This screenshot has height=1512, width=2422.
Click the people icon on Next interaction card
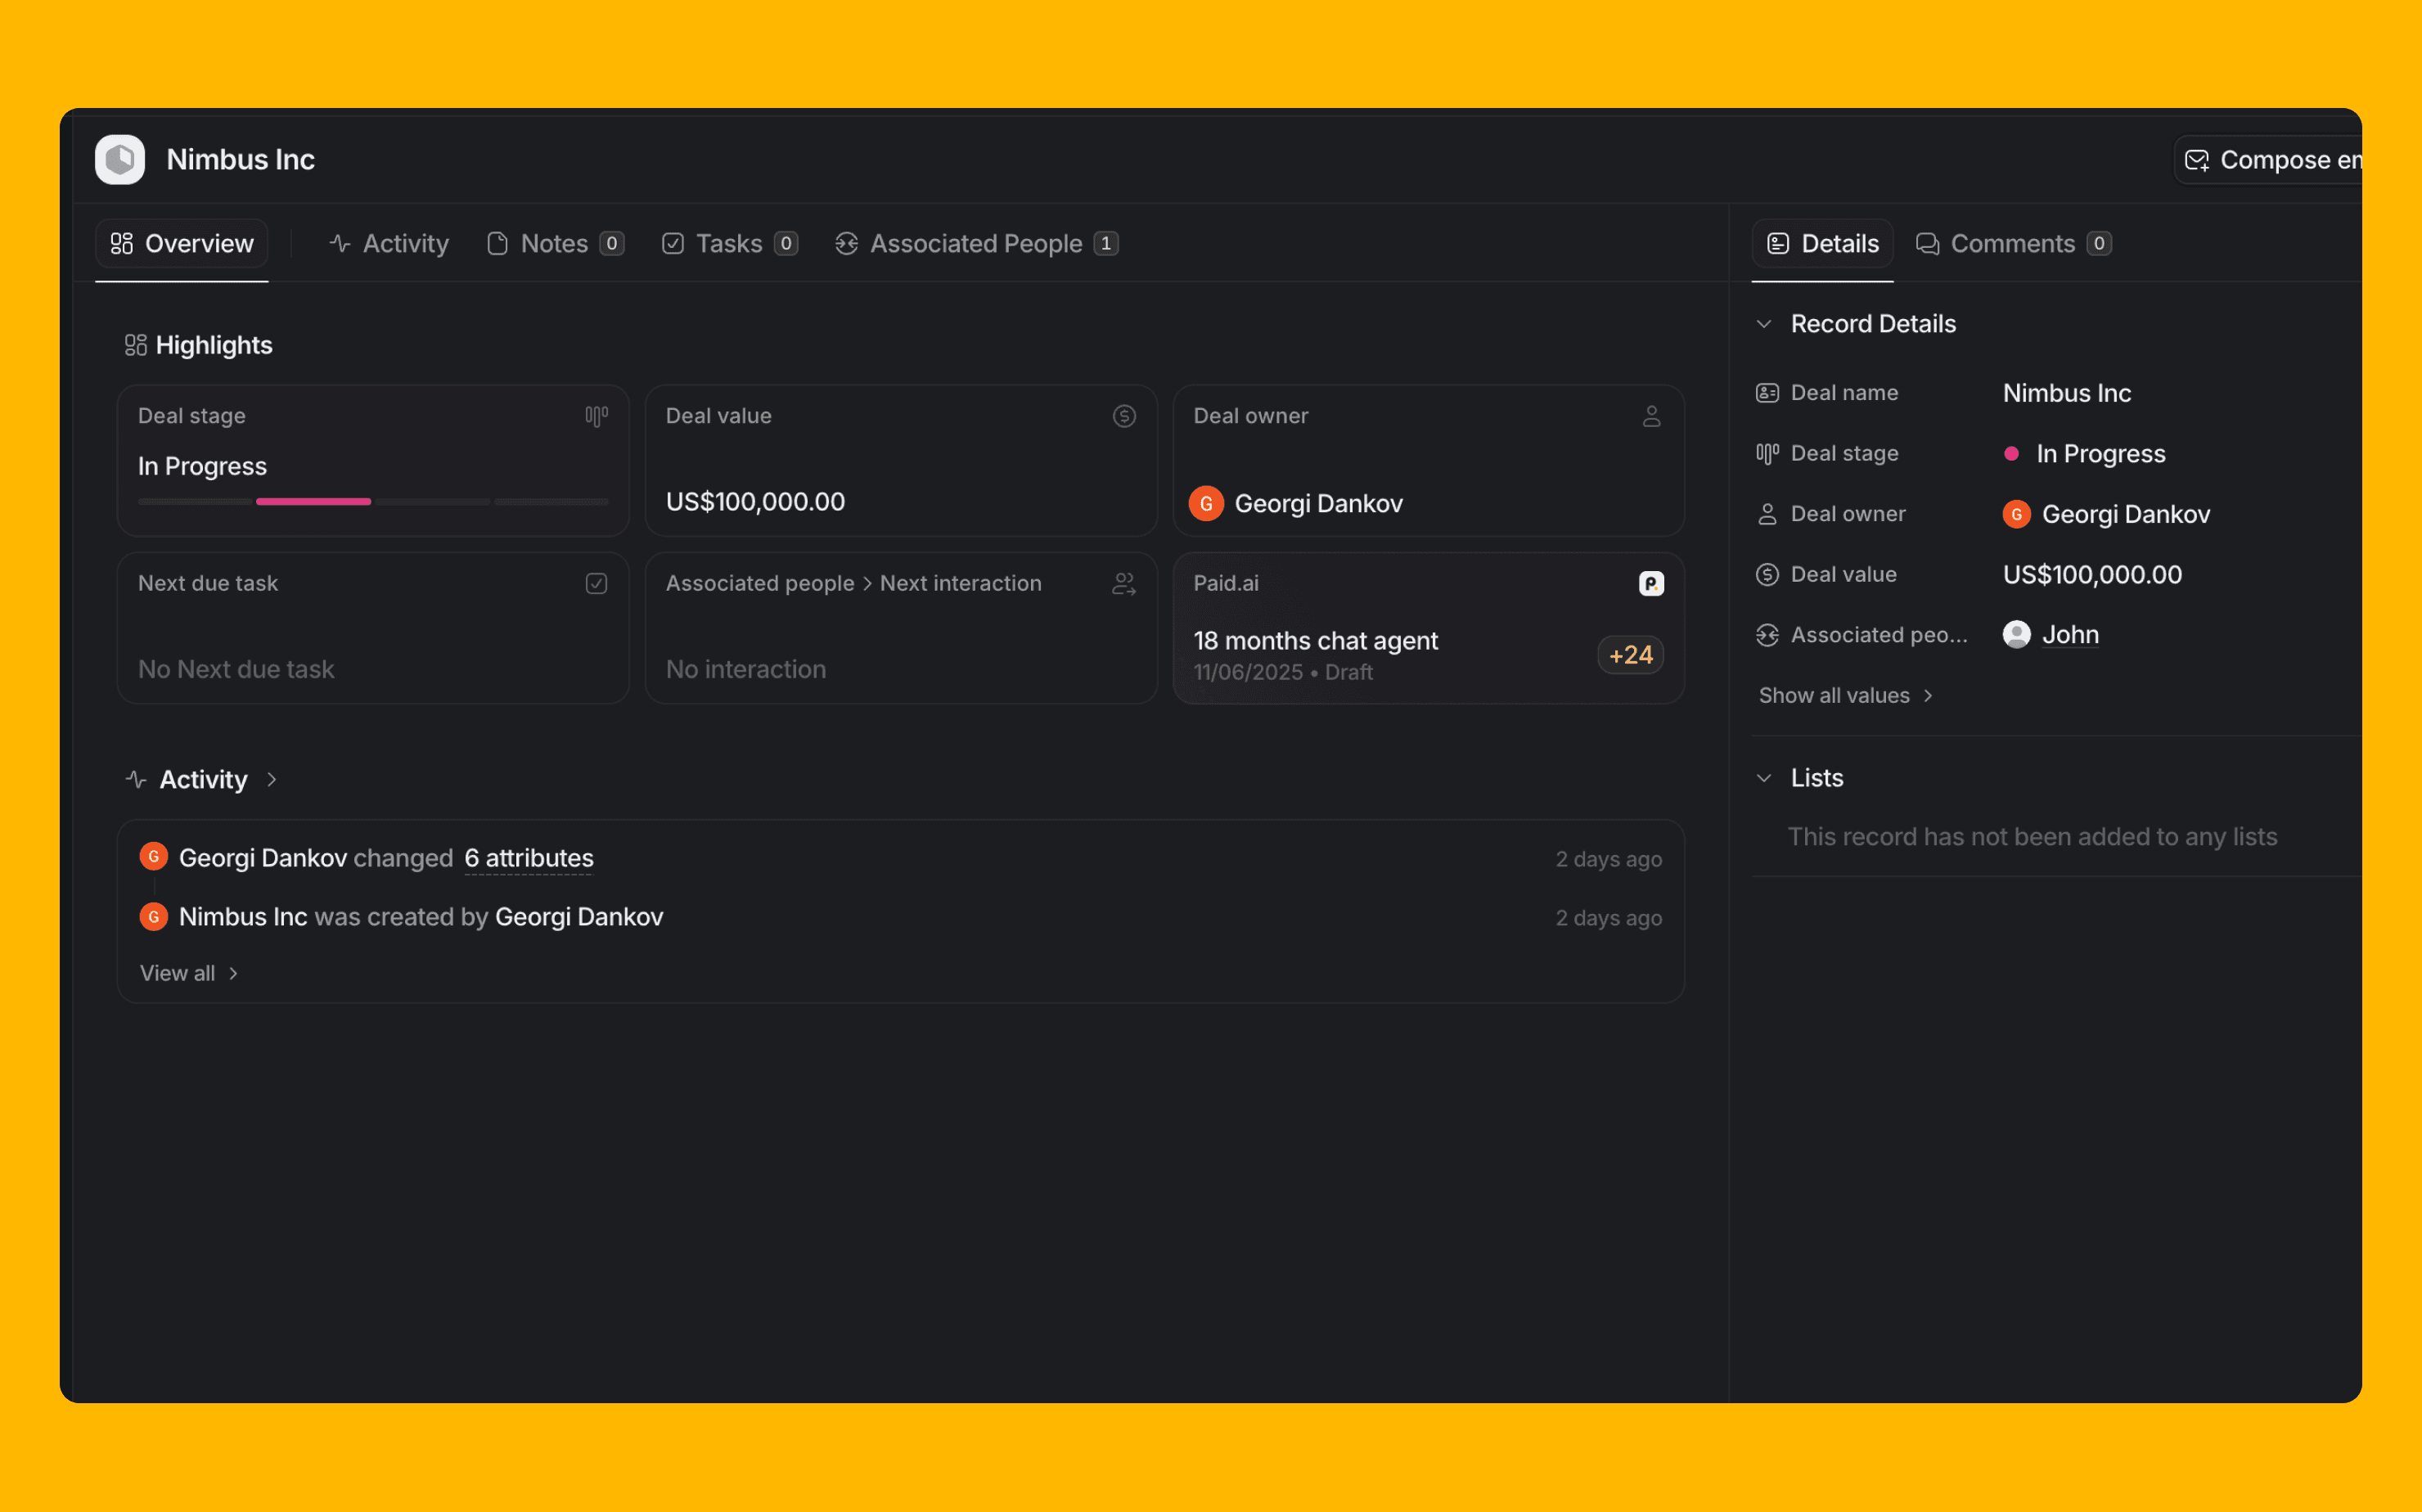point(1124,583)
